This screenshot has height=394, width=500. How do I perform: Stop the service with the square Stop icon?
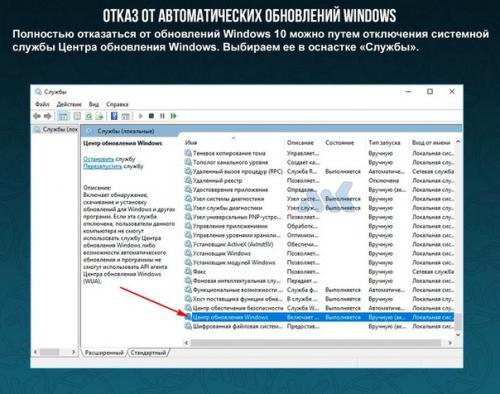pos(151,116)
